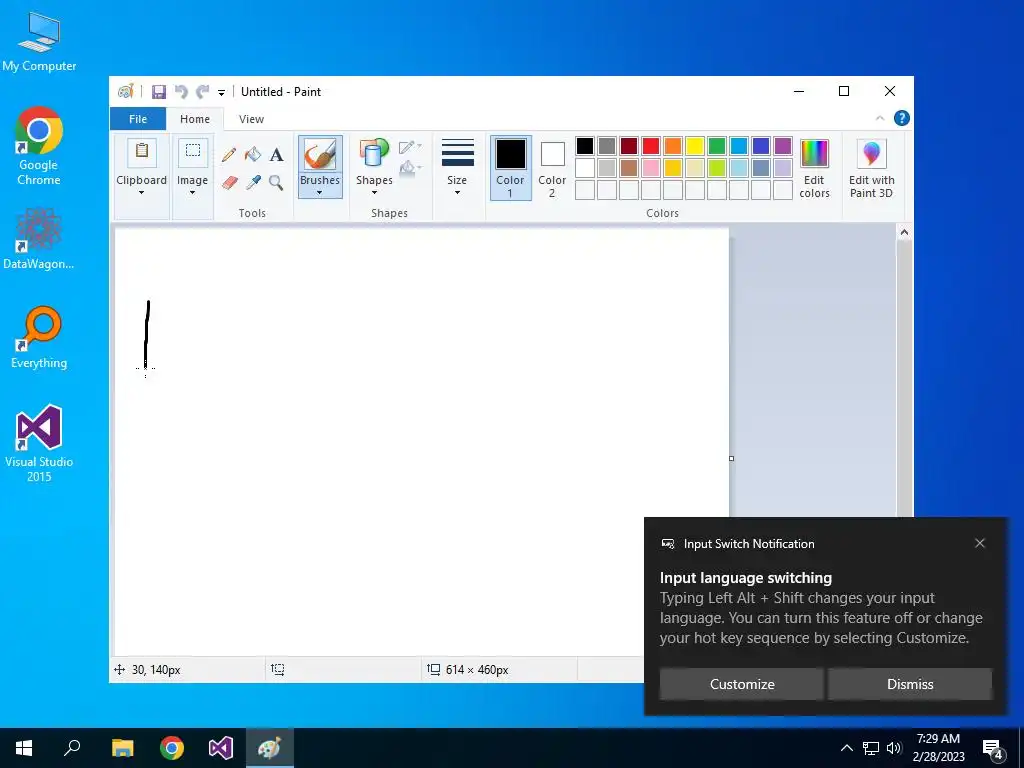Select the Eraser tool
The width and height of the screenshot is (1024, 768).
point(229,182)
